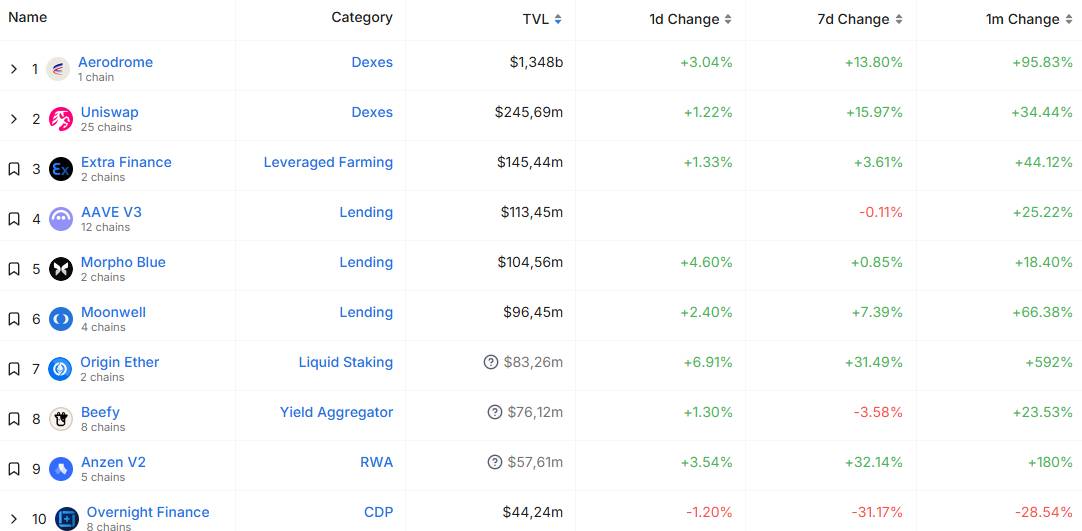
Task: Open the Yield Aggregator category link
Action: 336,412
